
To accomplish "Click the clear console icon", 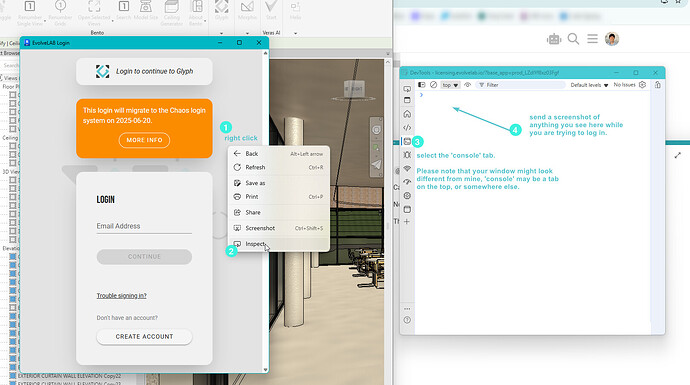I will [x=433, y=84].
